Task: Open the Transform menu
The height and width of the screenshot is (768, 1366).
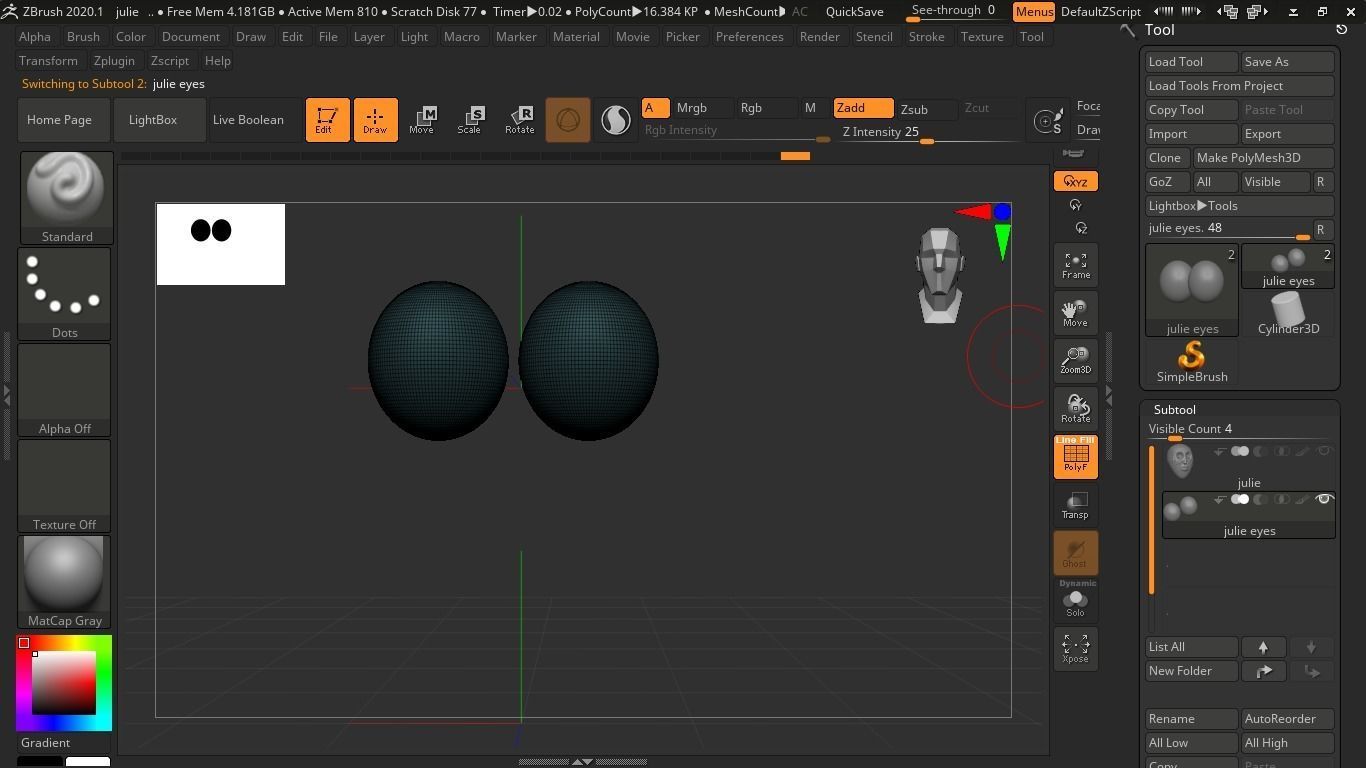Action: [48, 61]
